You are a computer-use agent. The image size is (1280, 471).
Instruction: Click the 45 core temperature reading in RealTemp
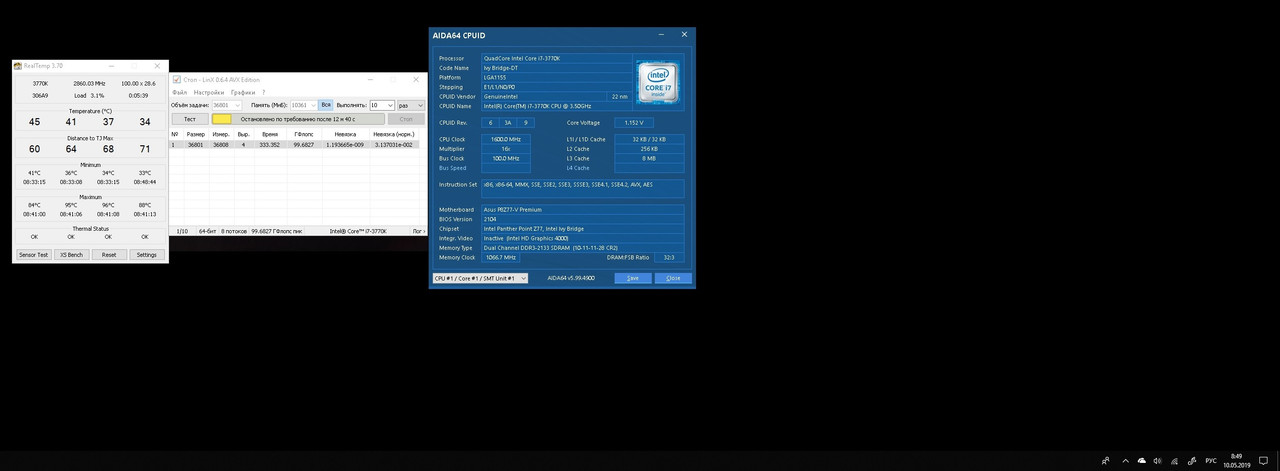point(35,122)
